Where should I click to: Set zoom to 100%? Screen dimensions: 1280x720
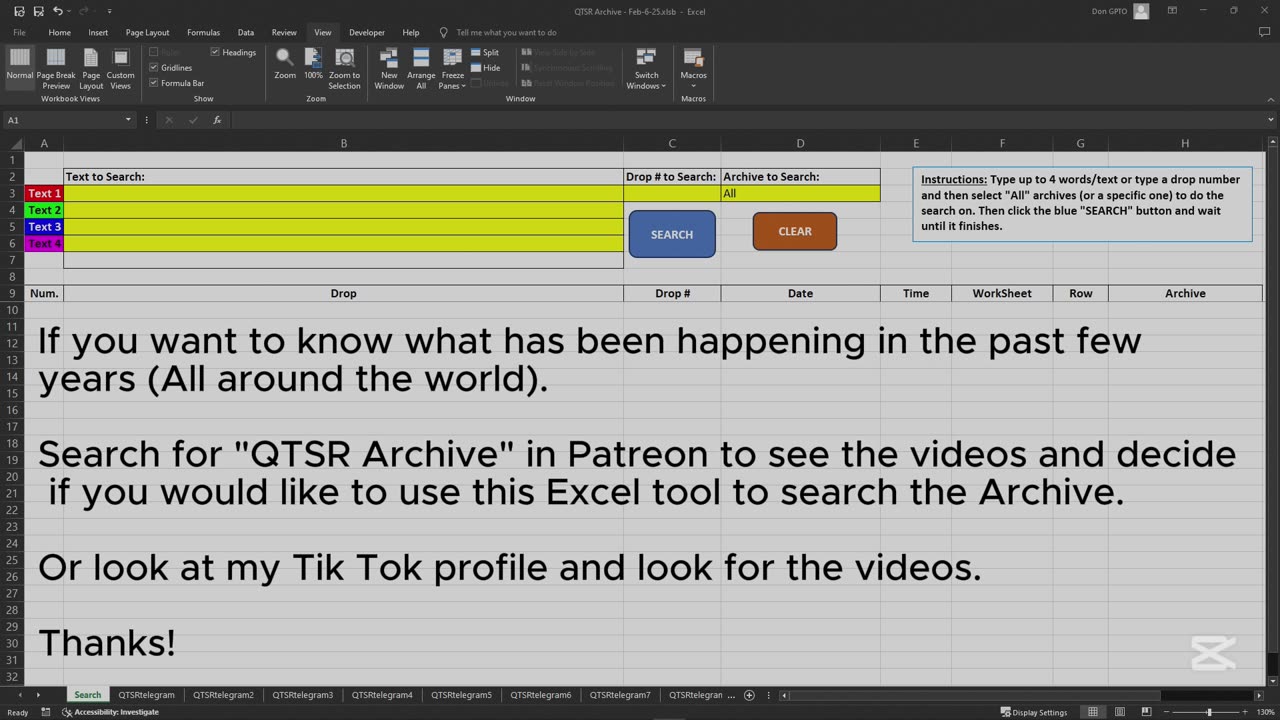[x=313, y=66]
